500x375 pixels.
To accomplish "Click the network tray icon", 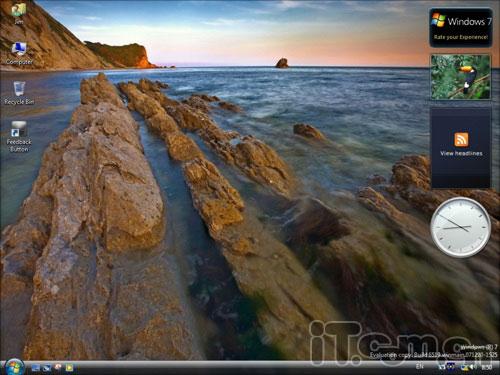I will coord(442,367).
